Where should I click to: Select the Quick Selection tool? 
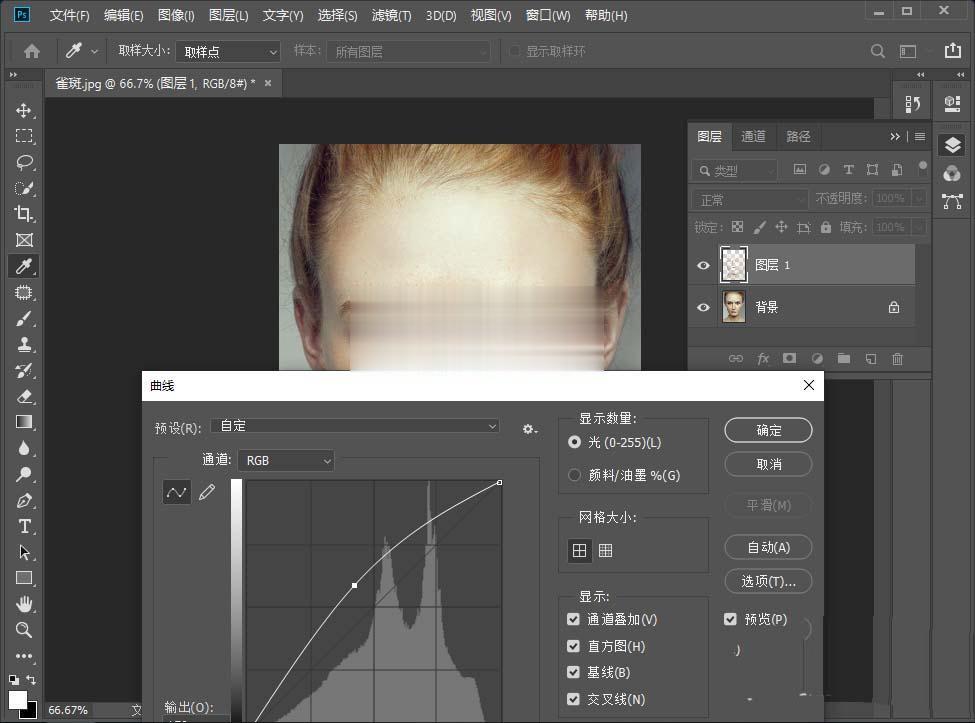click(24, 188)
